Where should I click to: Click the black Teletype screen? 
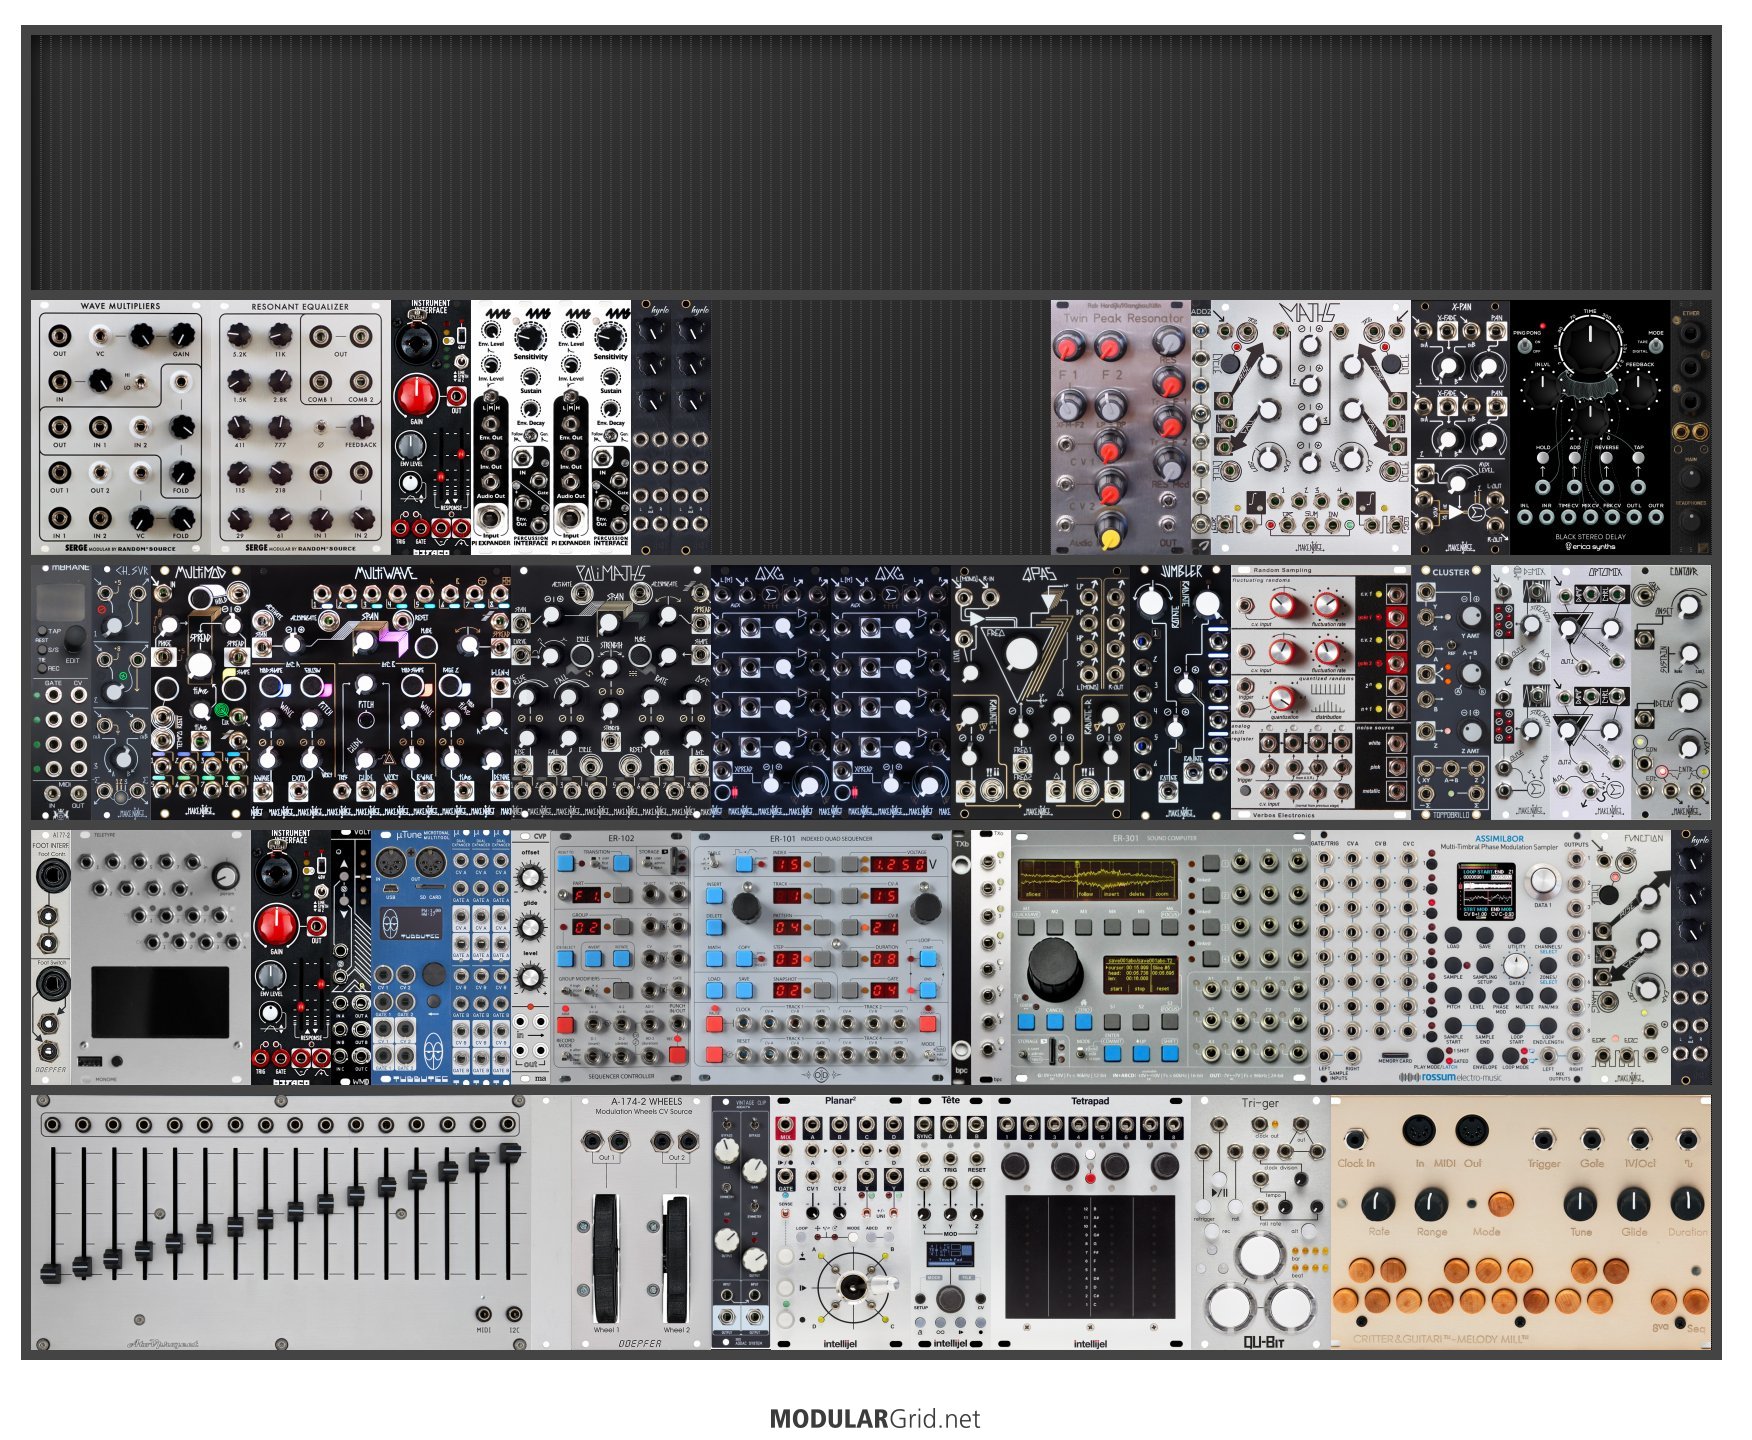158,1002
